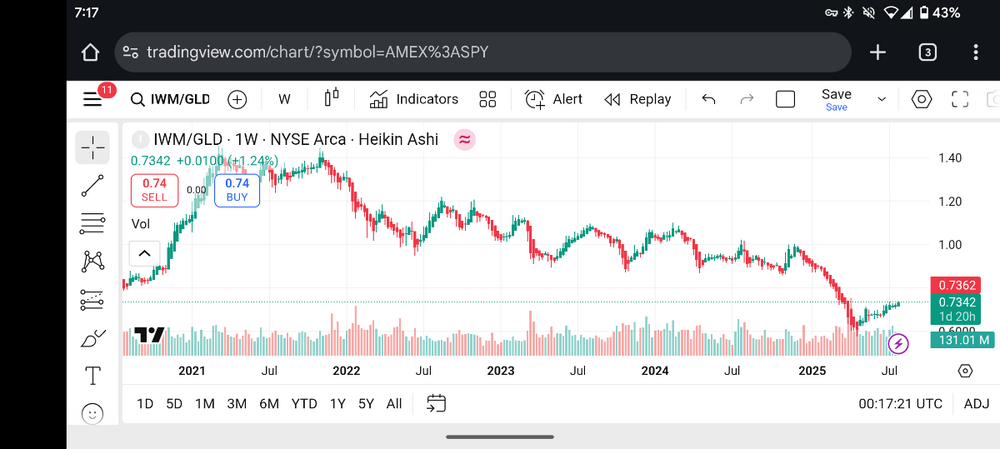The height and width of the screenshot is (449, 1000).
Task: Set the range to YTD
Action: 304,404
